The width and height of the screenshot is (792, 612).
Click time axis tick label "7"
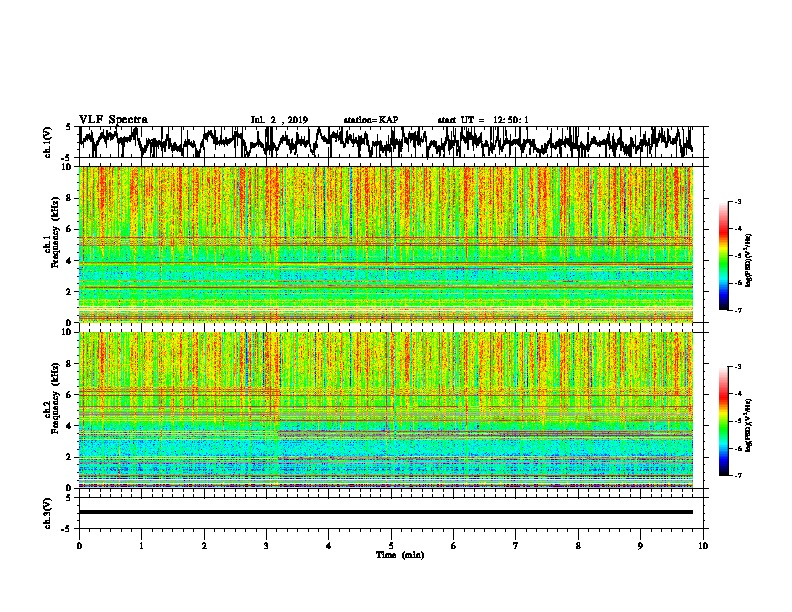tap(516, 546)
